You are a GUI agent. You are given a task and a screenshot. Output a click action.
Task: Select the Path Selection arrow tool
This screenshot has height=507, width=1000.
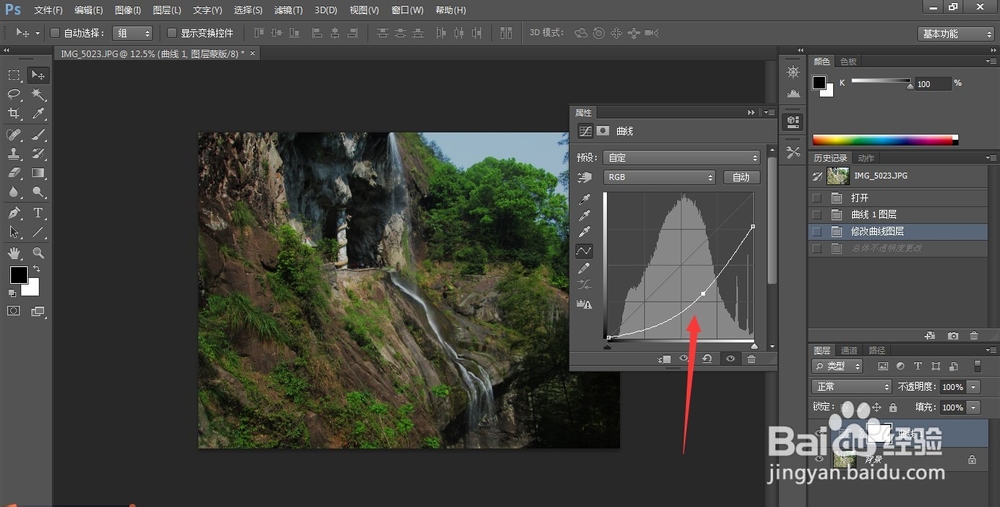pyautogui.click(x=13, y=232)
